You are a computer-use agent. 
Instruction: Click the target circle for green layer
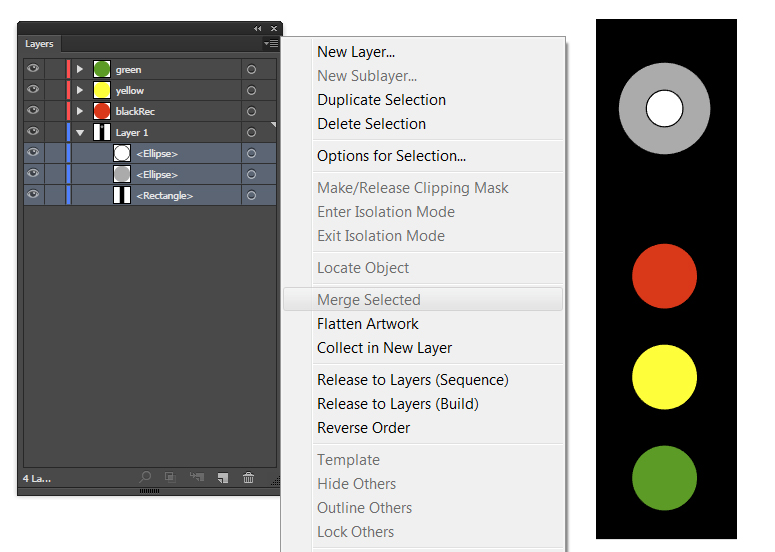coord(251,70)
